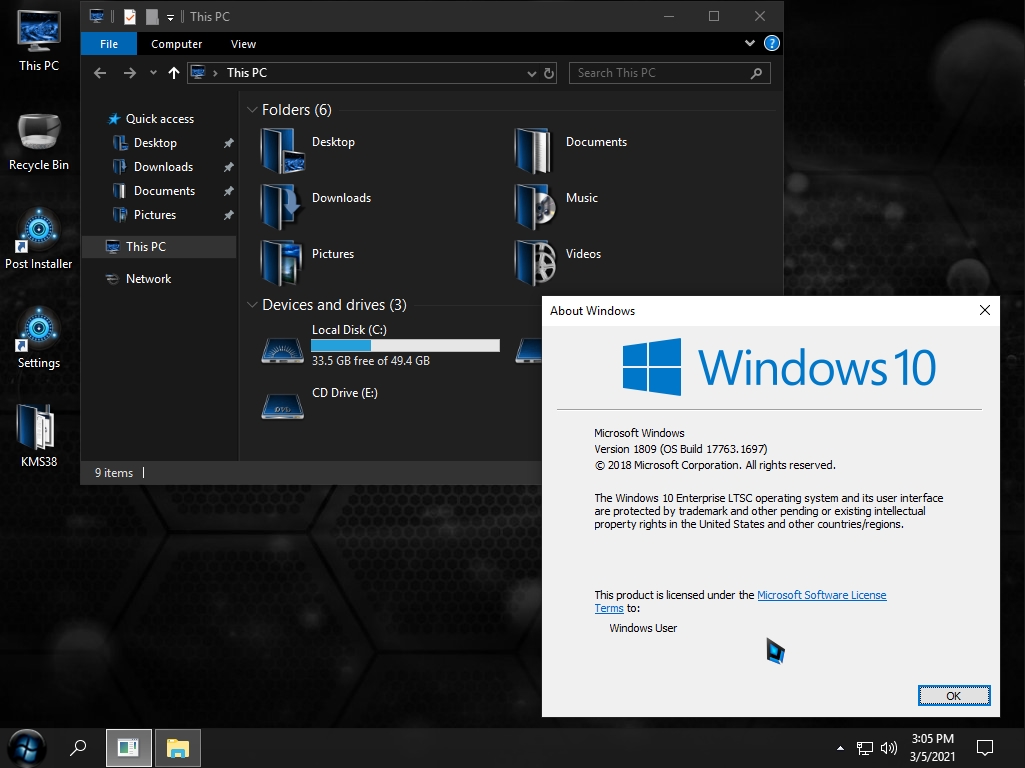Open the Videos folder icon
The height and width of the screenshot is (768, 1025).
click(536, 263)
